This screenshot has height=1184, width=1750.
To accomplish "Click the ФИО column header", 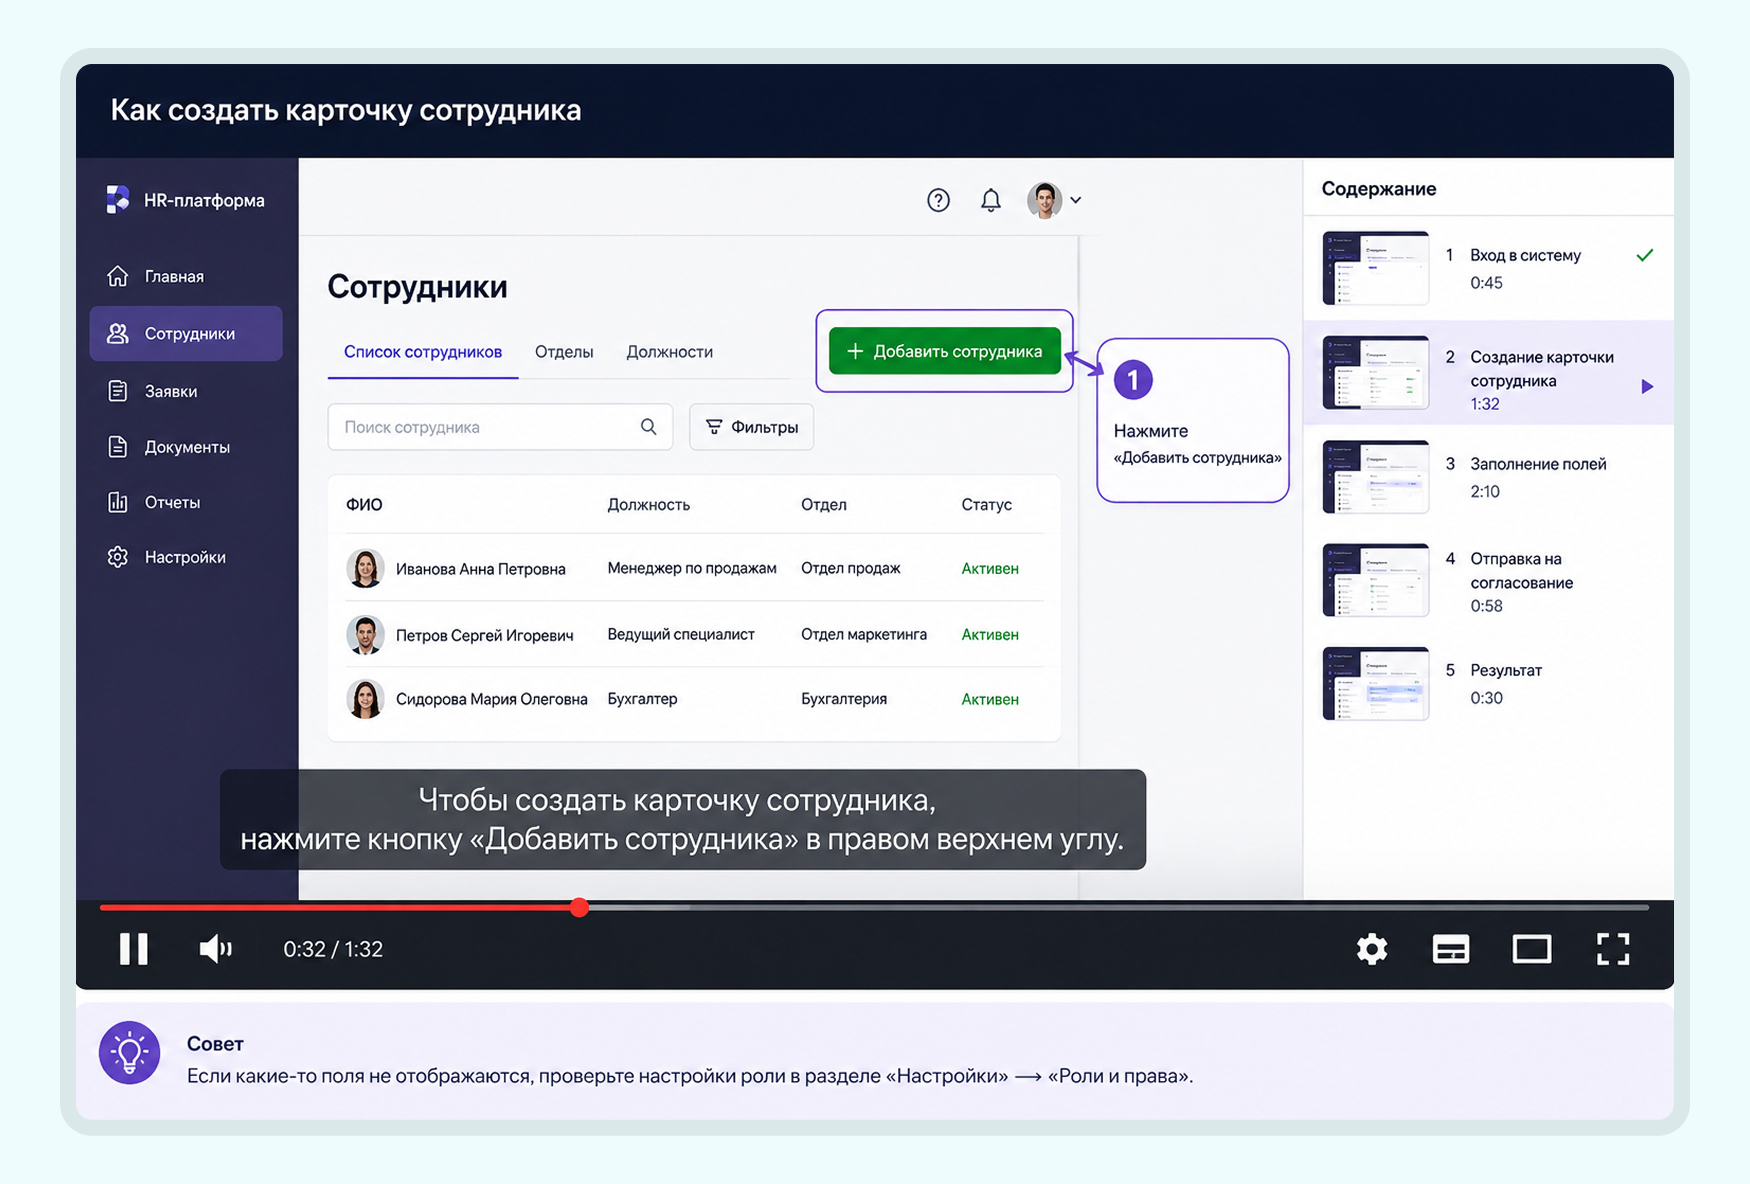I will [364, 505].
